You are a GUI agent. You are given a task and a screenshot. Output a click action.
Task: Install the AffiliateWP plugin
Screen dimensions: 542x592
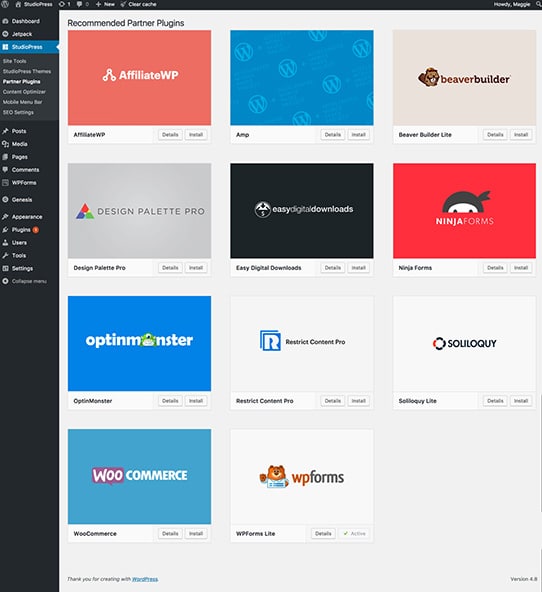(x=196, y=135)
